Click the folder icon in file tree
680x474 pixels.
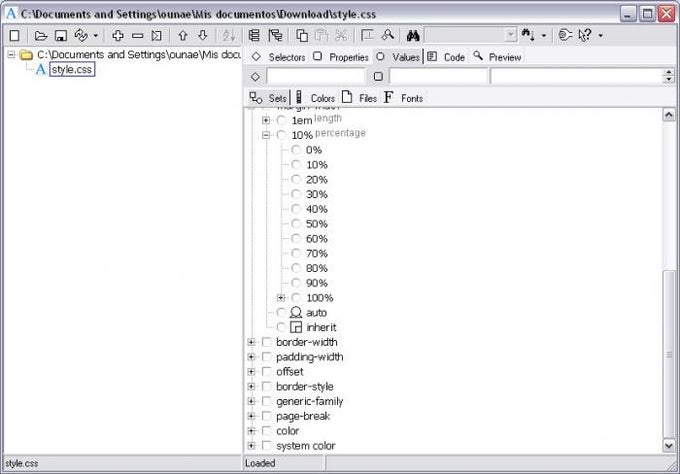tap(27, 55)
